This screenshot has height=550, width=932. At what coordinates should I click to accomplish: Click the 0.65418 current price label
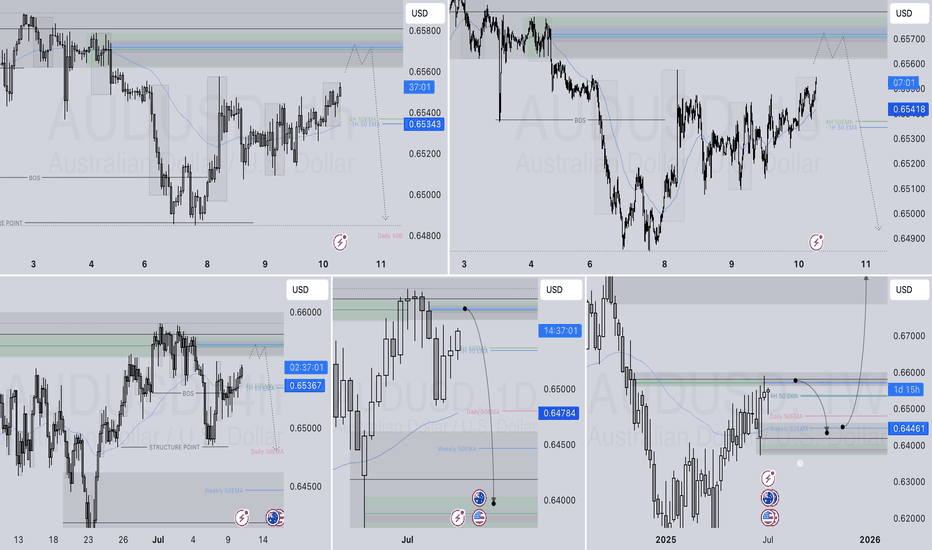[909, 109]
